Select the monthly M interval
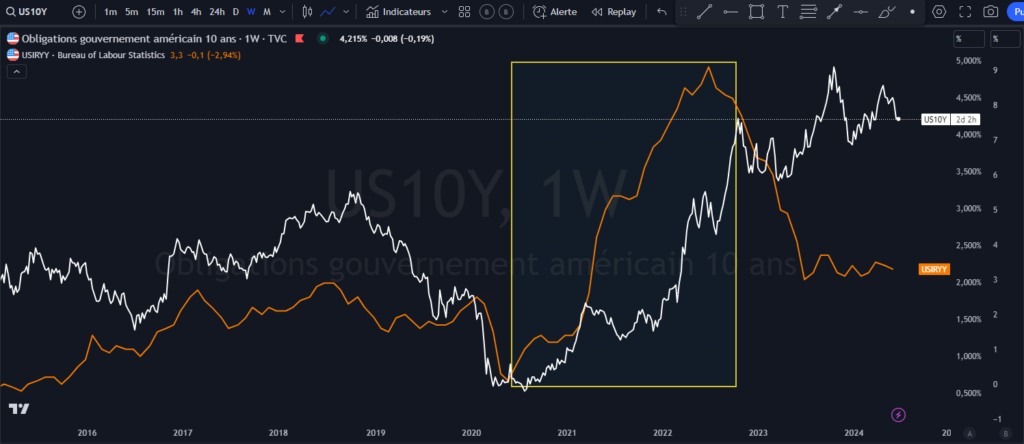Image resolution: width=1024 pixels, height=444 pixels. (267, 12)
